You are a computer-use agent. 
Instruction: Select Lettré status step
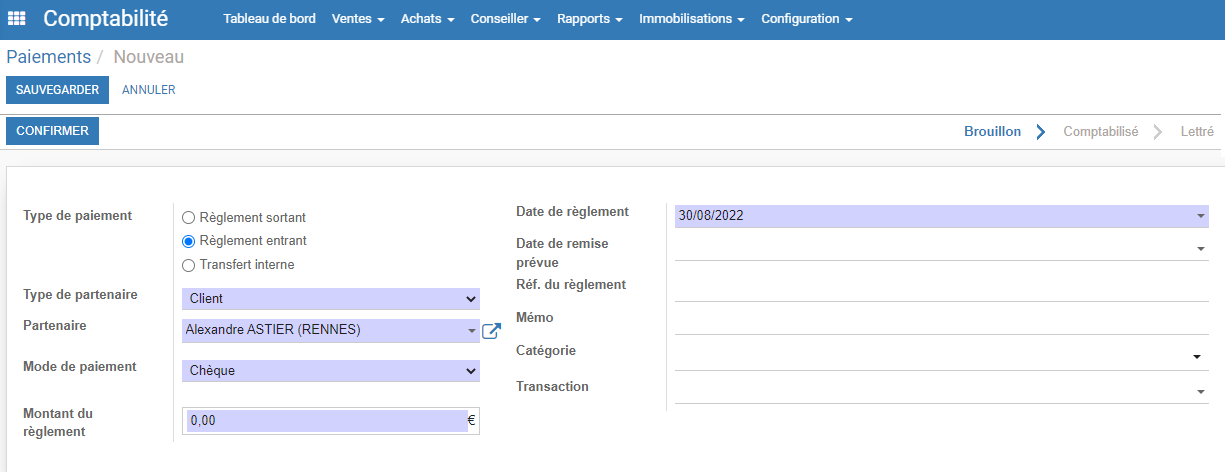1197,132
